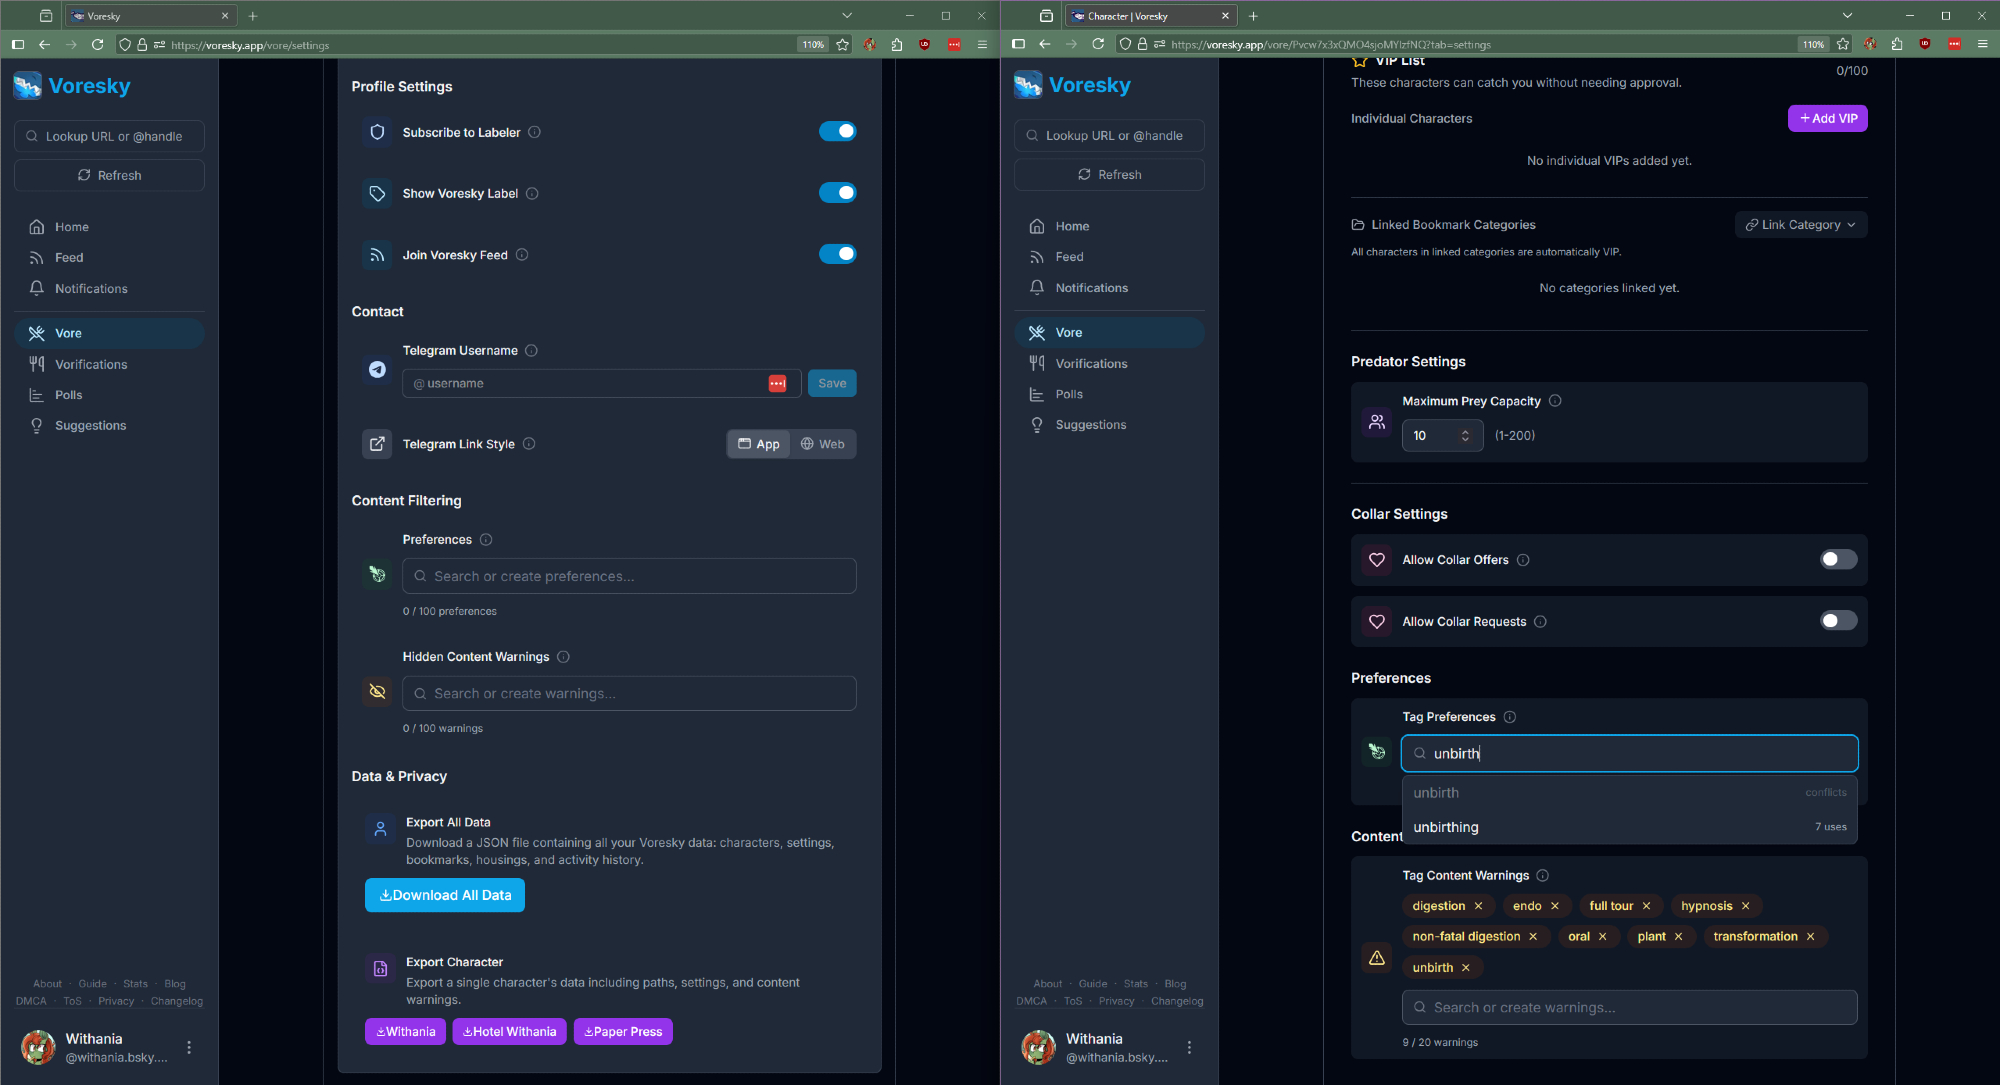This screenshot has width=2000, height=1085.
Task: Click the Hidden Content Warnings eye-slash icon
Action: [x=377, y=692]
